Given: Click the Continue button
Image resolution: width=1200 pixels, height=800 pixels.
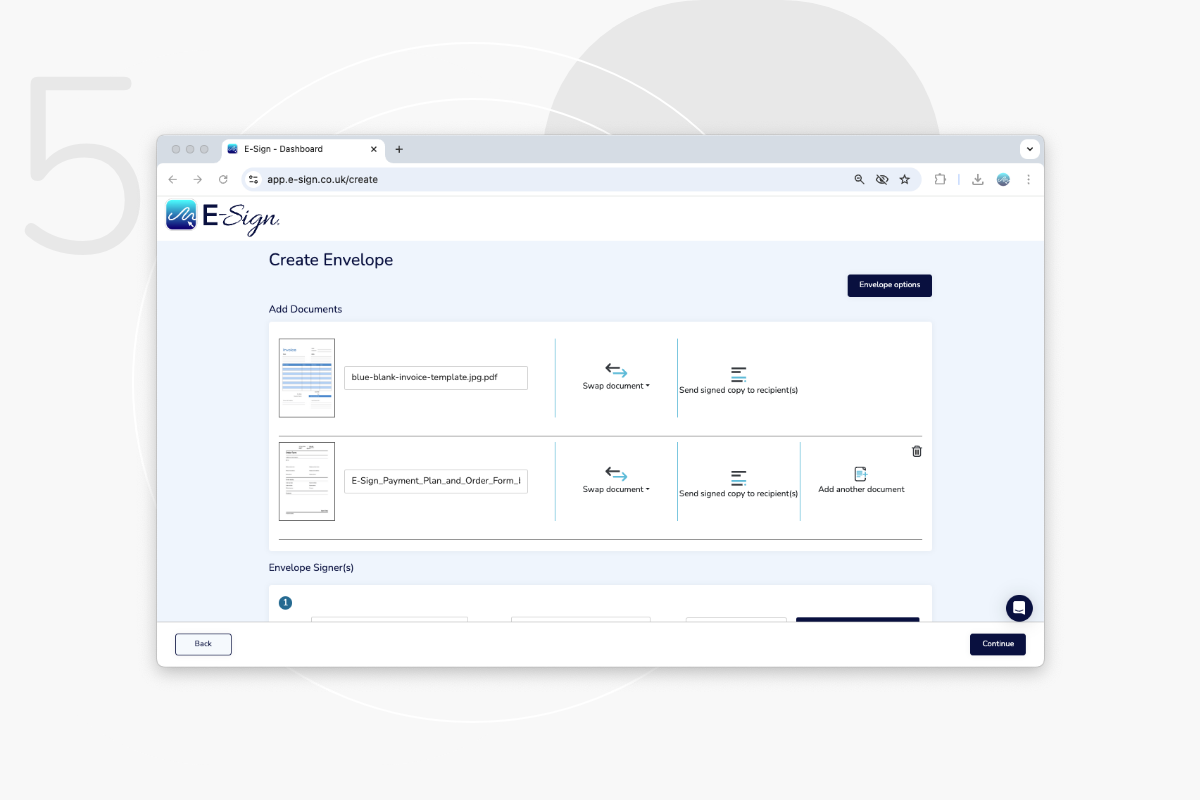Looking at the screenshot, I should (997, 644).
